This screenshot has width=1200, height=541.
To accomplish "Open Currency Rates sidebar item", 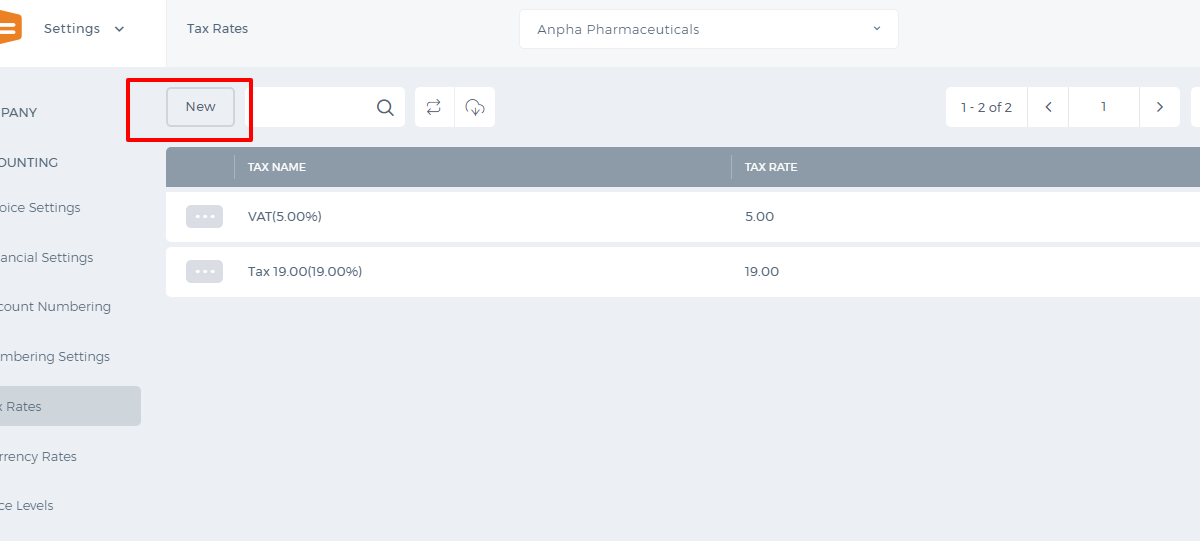I will tap(38, 456).
